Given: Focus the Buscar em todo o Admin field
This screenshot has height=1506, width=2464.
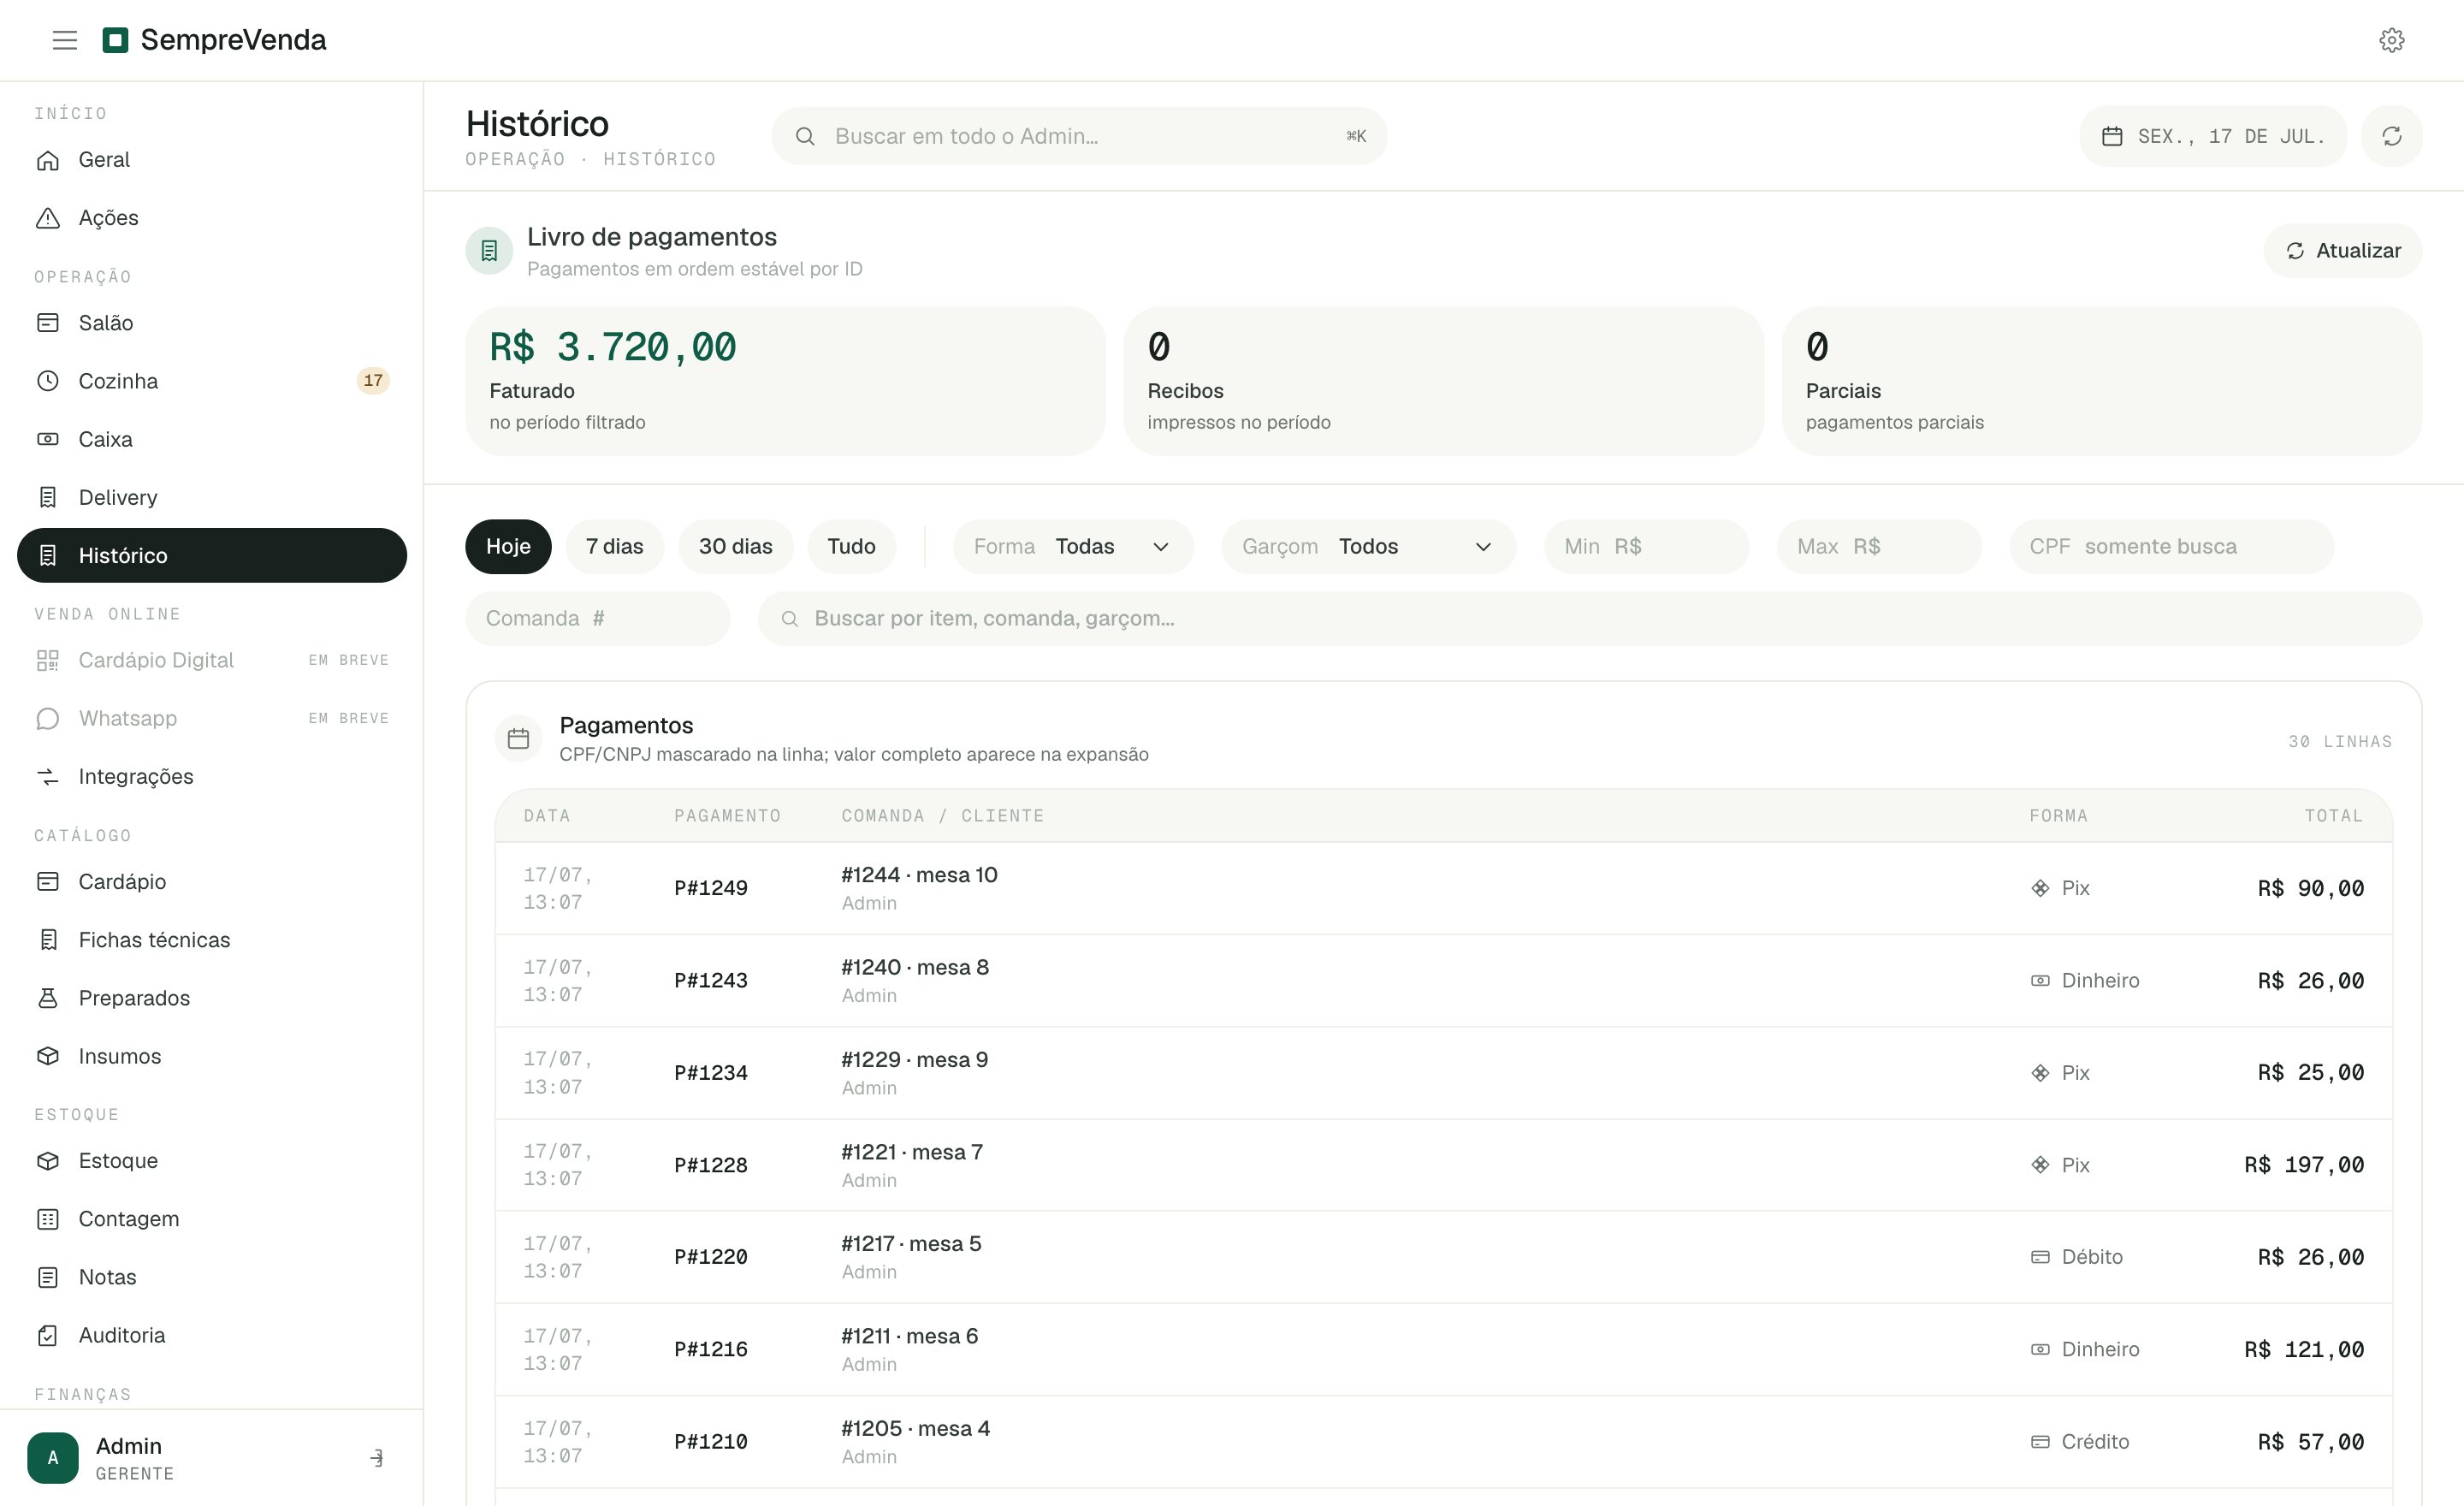Looking at the screenshot, I should coord(1079,136).
